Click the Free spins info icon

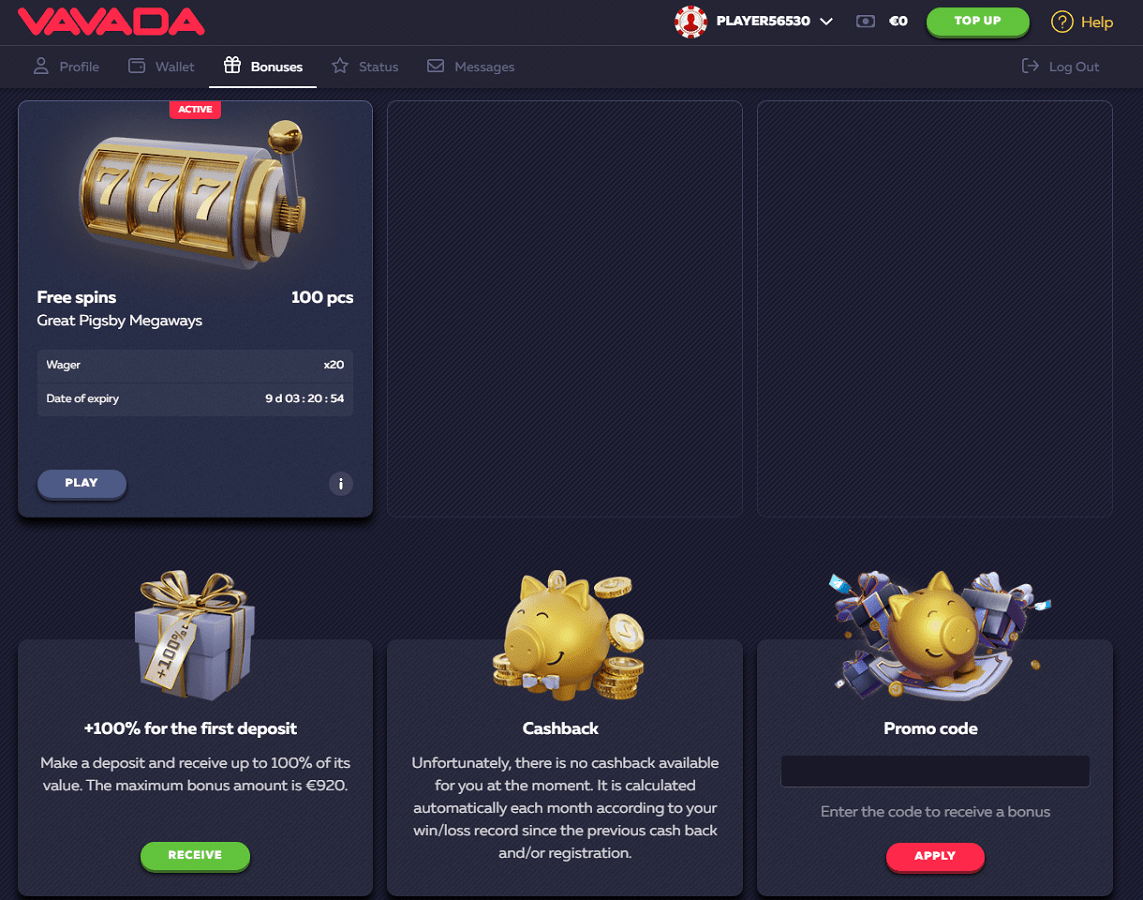point(340,484)
